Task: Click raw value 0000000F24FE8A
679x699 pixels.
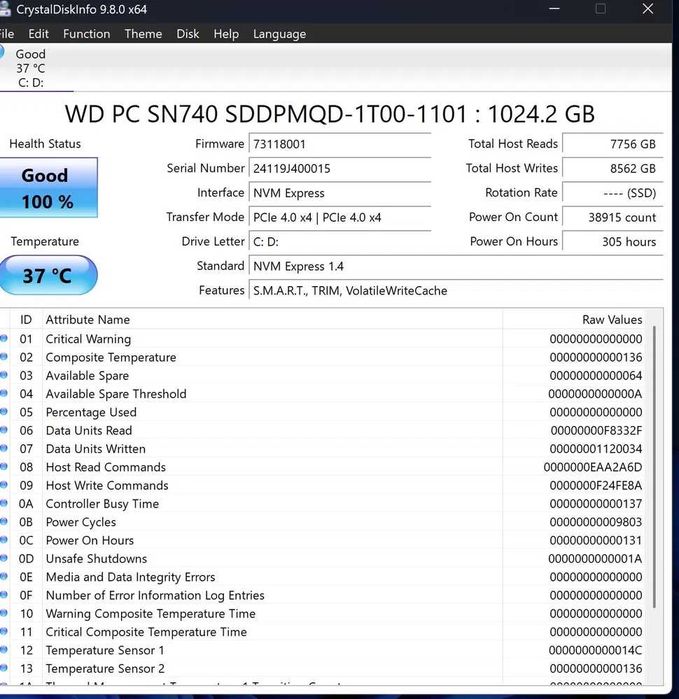Action: [x=596, y=485]
